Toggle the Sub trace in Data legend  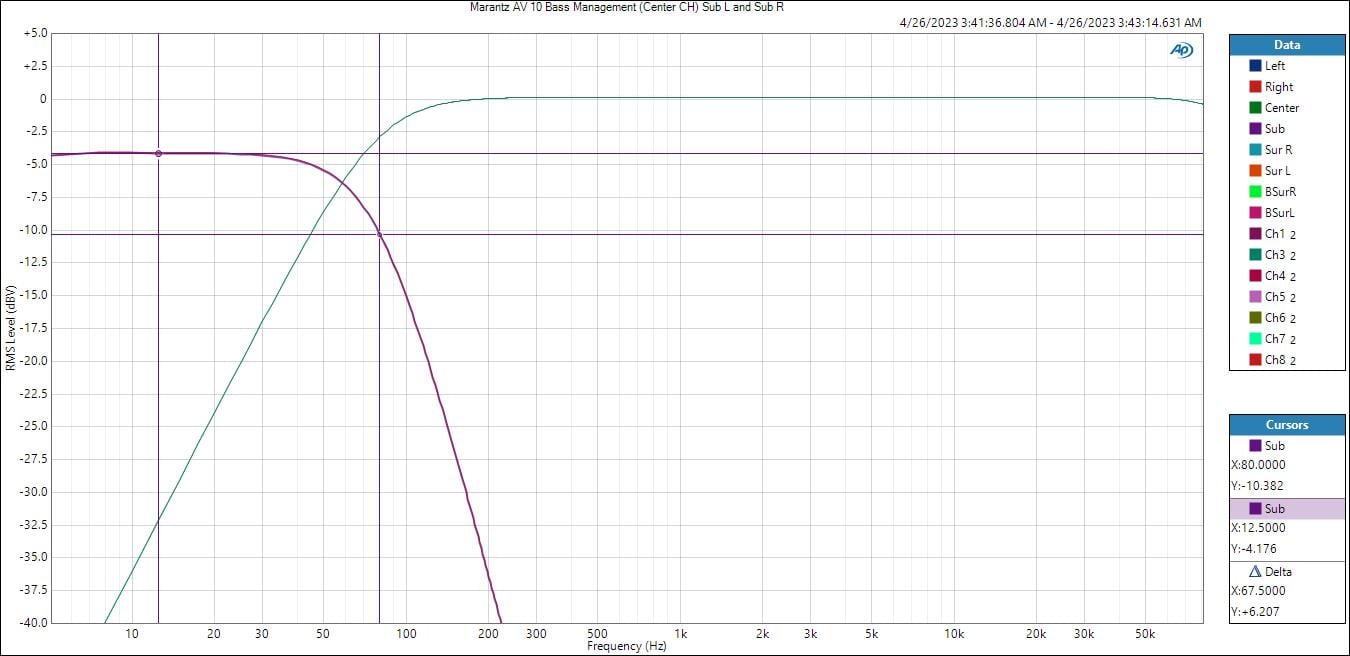click(x=1274, y=129)
